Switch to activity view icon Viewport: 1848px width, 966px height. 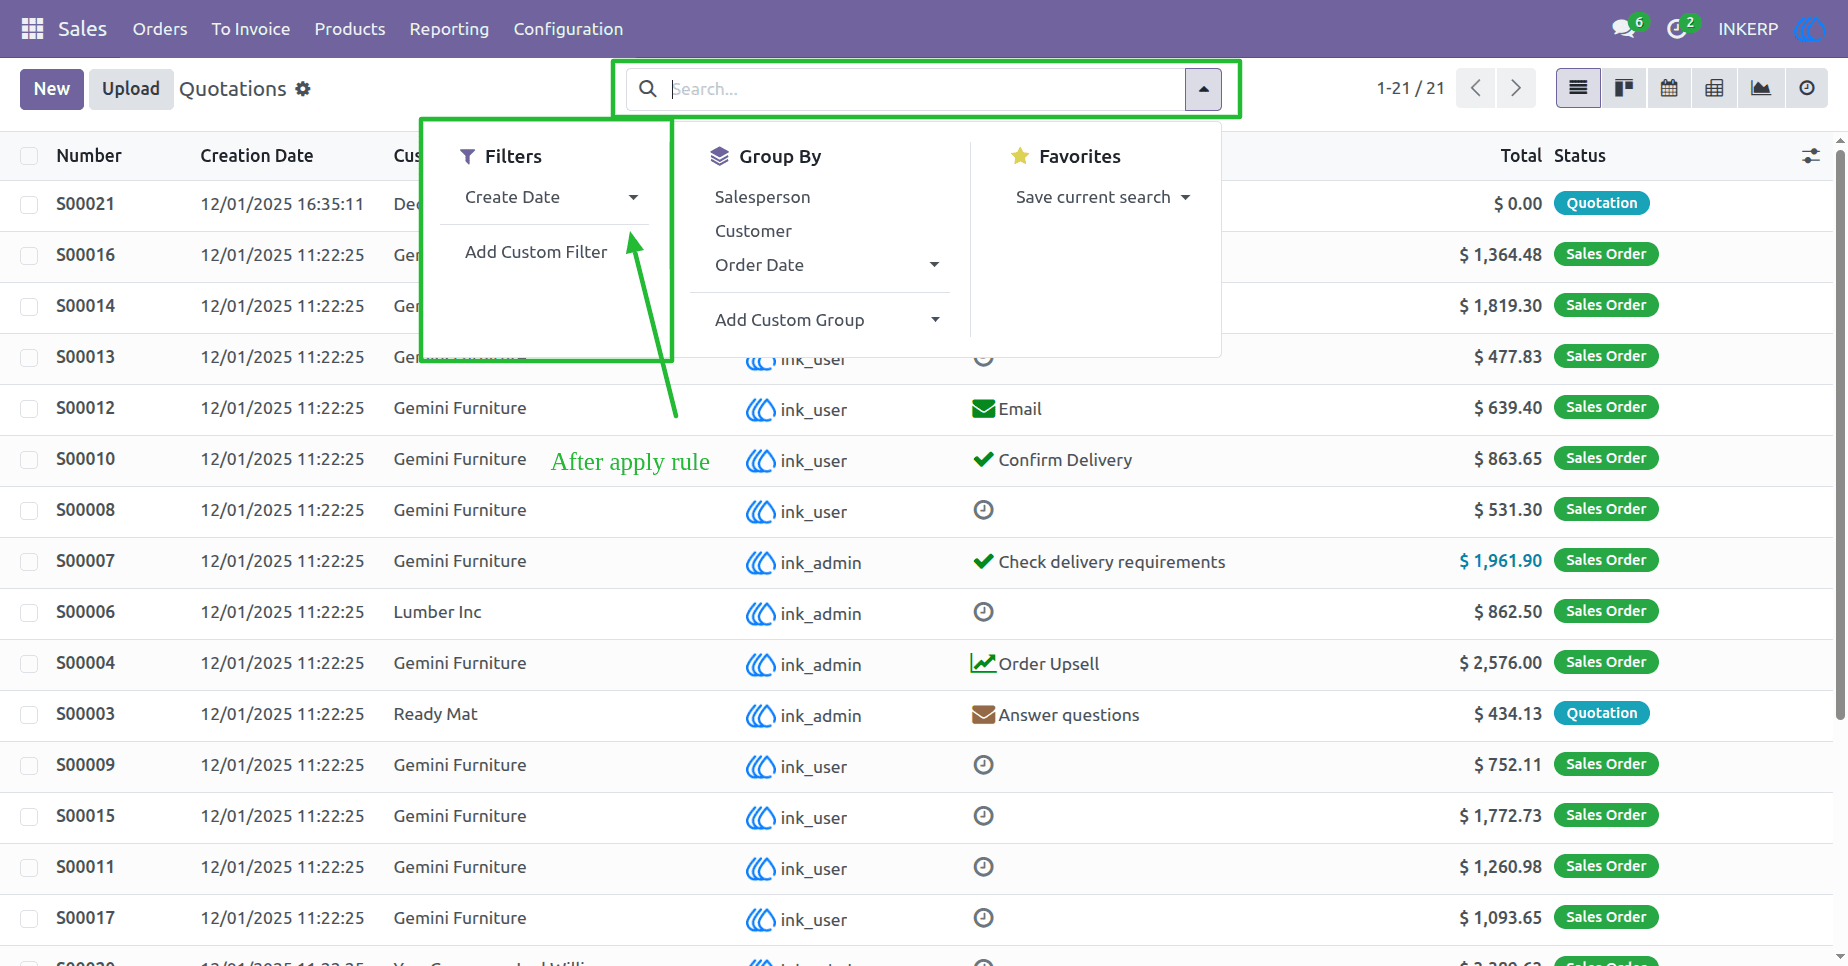click(x=1807, y=88)
